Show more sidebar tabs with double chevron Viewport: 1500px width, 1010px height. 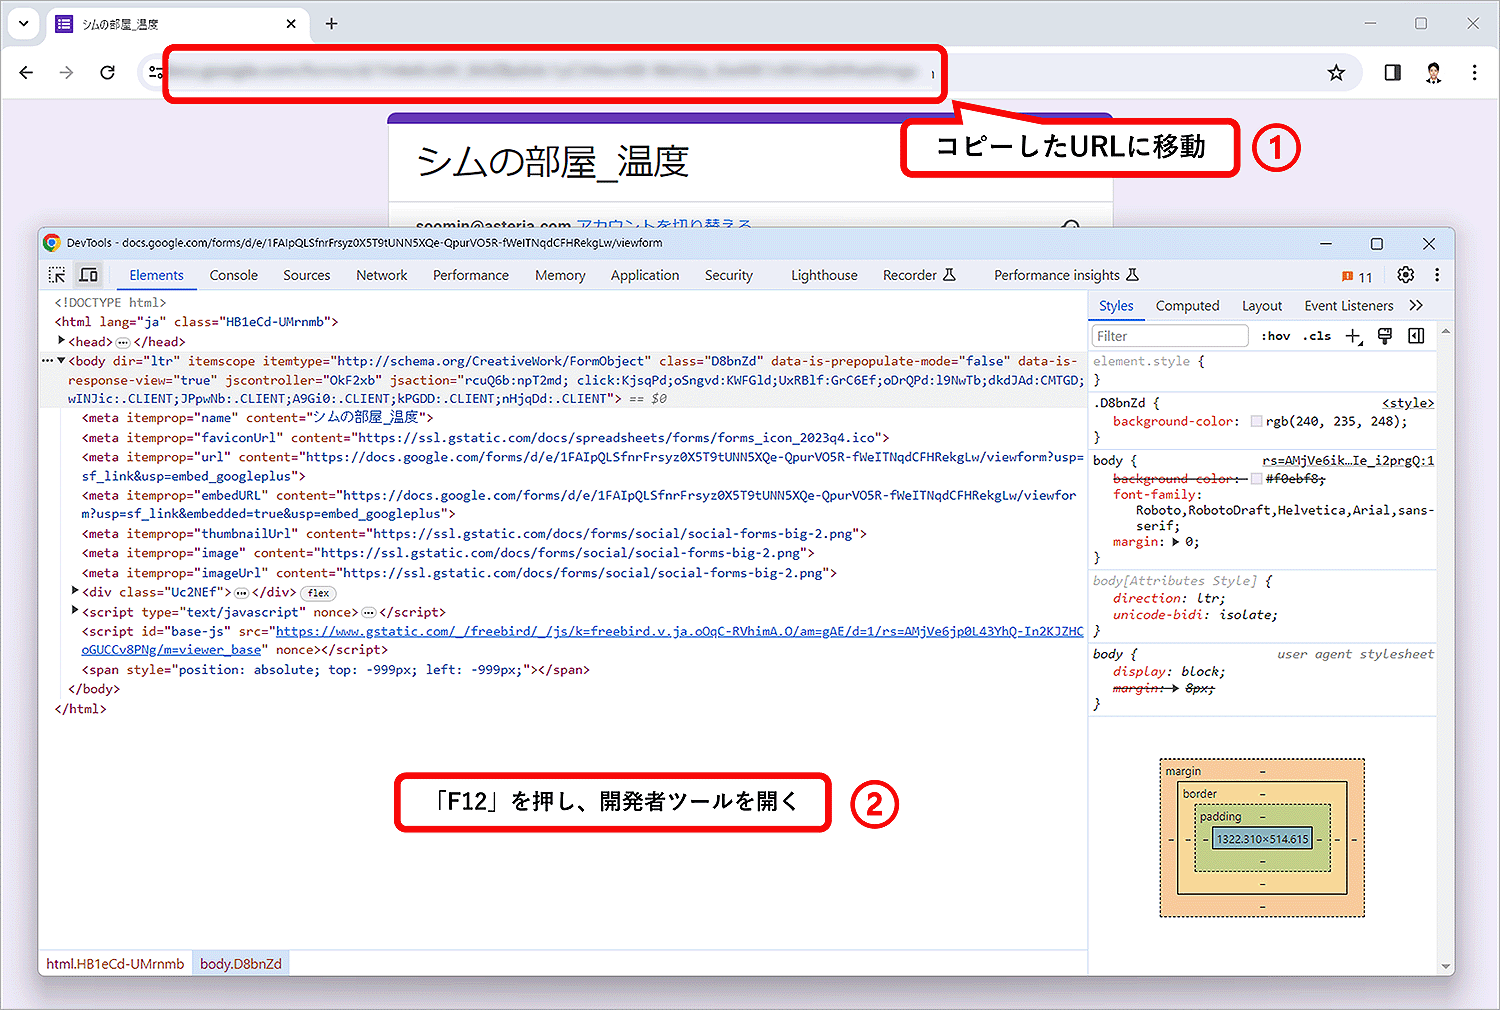coord(1416,306)
